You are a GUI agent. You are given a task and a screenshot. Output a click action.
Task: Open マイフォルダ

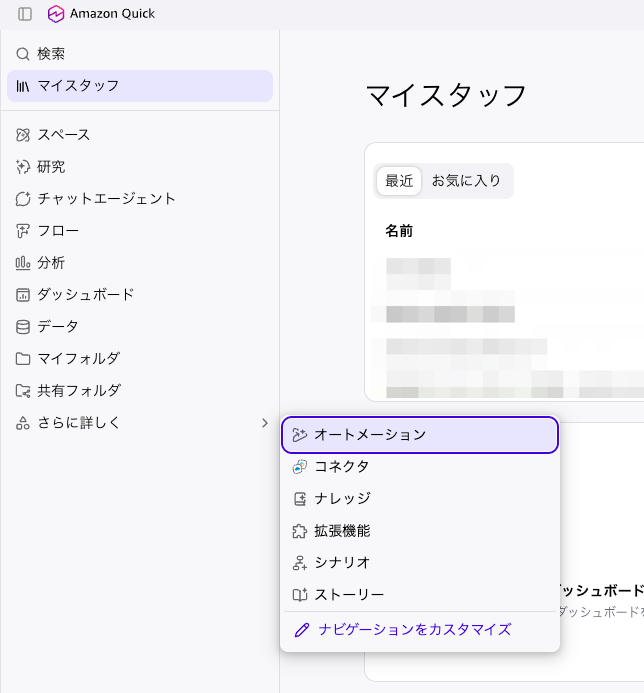tap(140, 359)
